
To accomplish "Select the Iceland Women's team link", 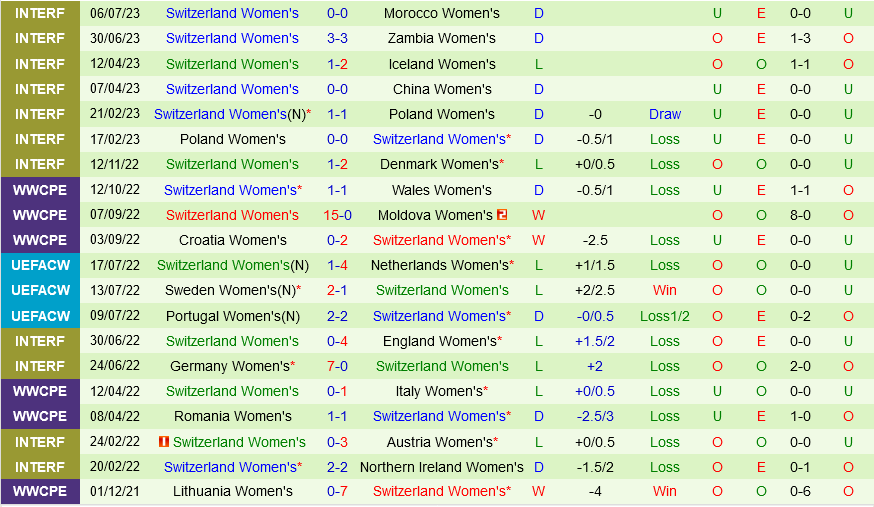I will pyautogui.click(x=442, y=64).
